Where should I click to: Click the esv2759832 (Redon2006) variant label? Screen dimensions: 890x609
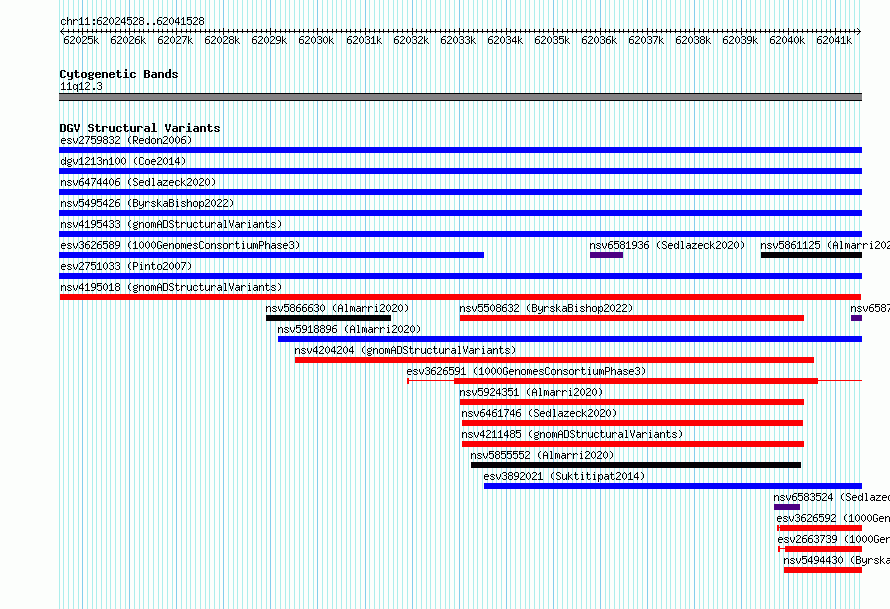point(126,140)
